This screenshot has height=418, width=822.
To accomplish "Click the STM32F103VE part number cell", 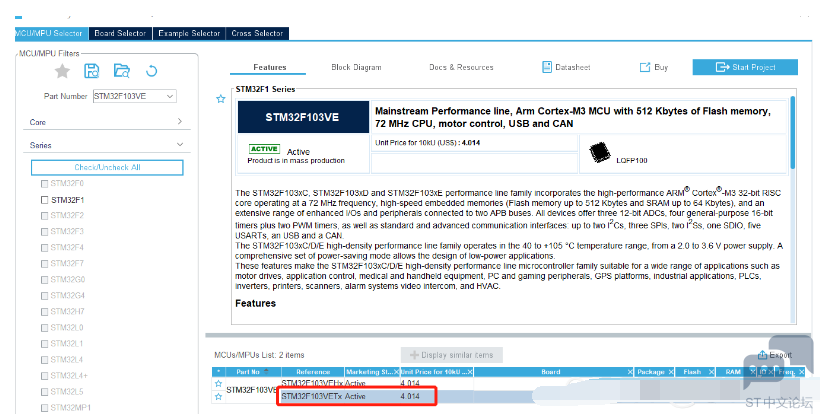I will point(252,390).
